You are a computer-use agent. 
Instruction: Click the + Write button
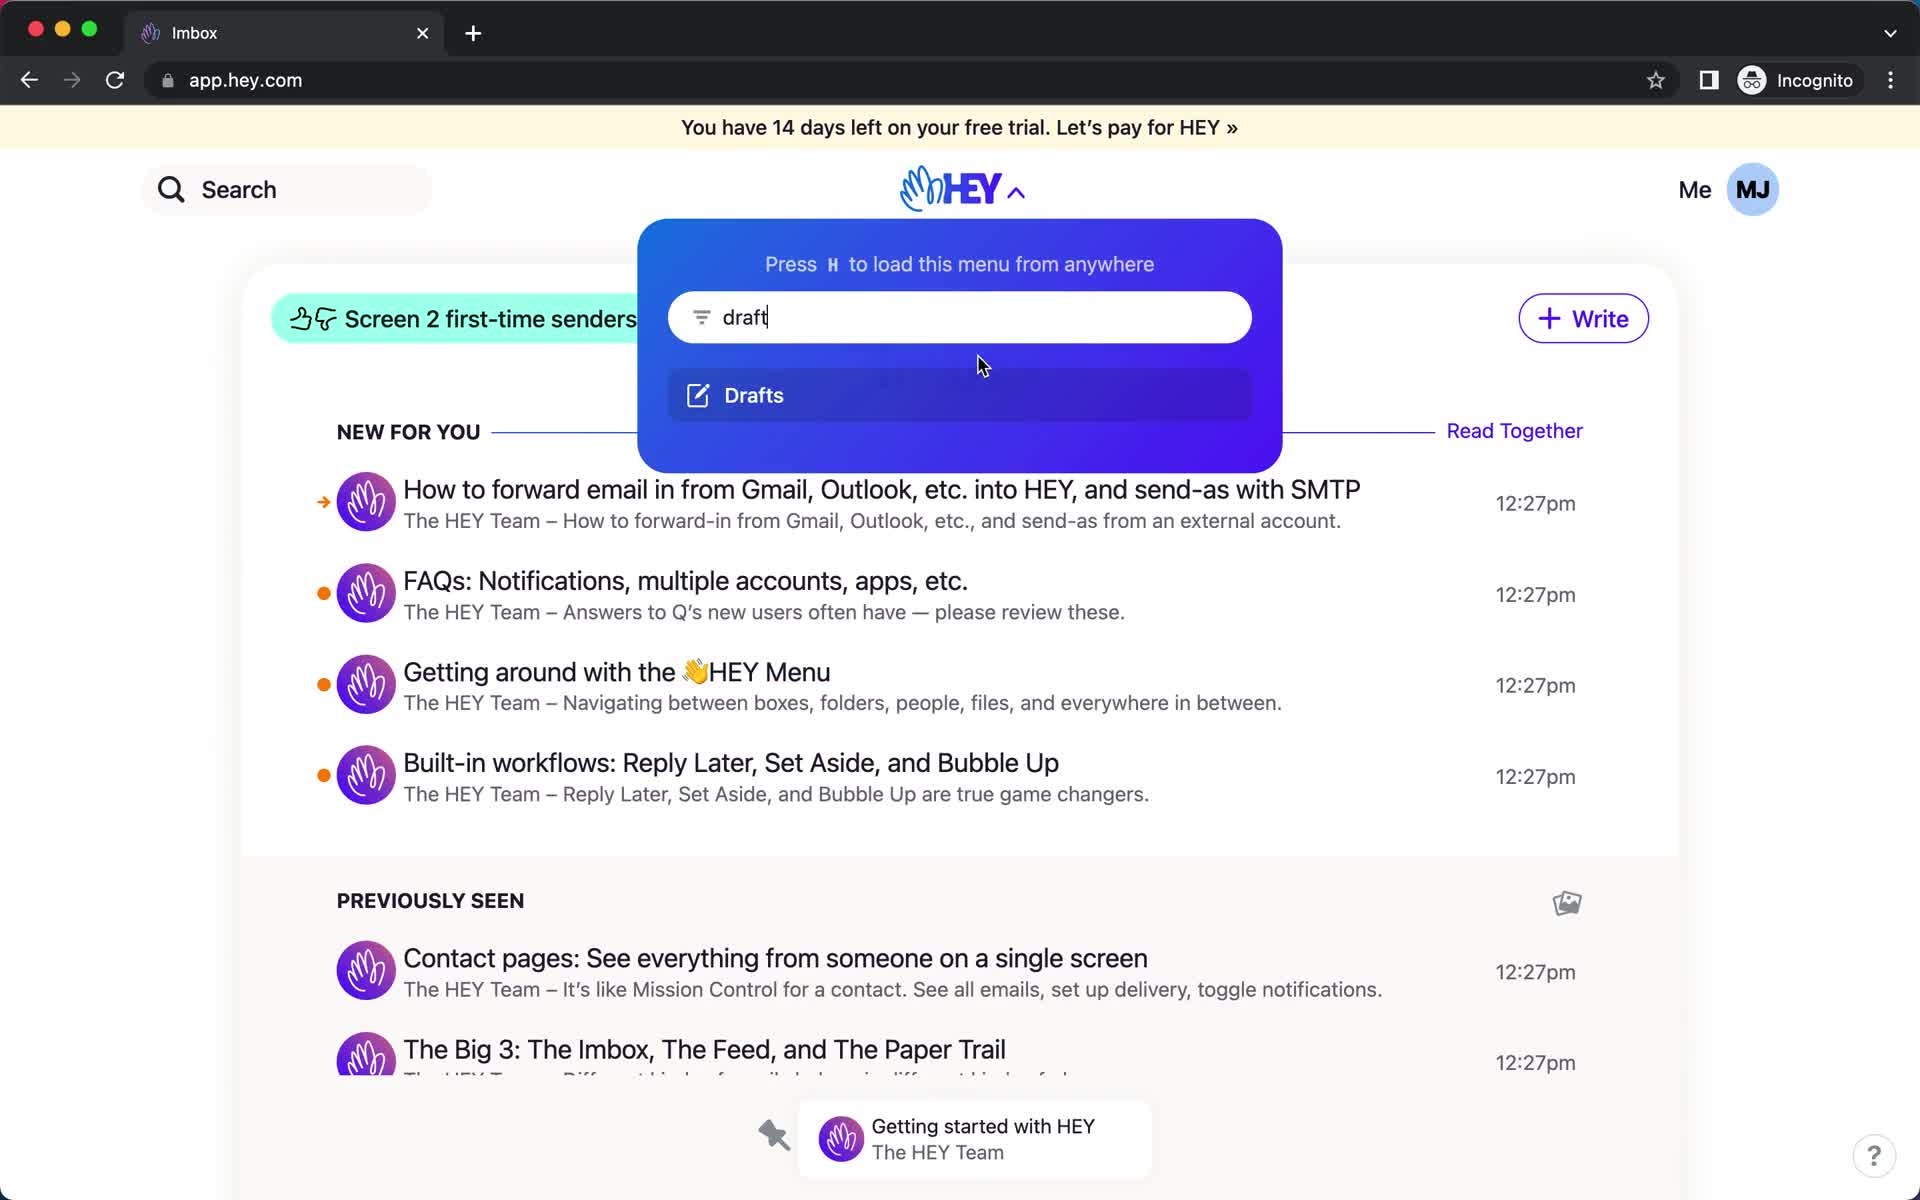click(x=1583, y=318)
